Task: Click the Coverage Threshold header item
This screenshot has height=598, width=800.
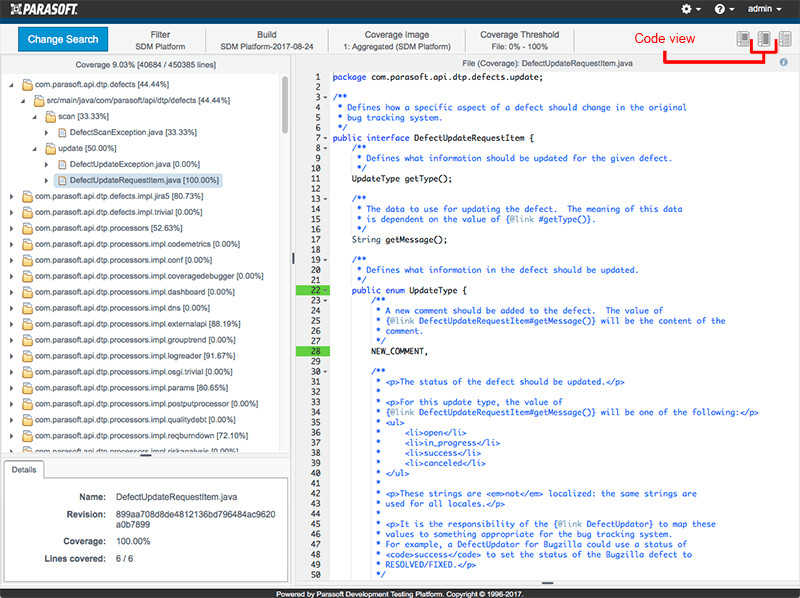Action: (519, 40)
